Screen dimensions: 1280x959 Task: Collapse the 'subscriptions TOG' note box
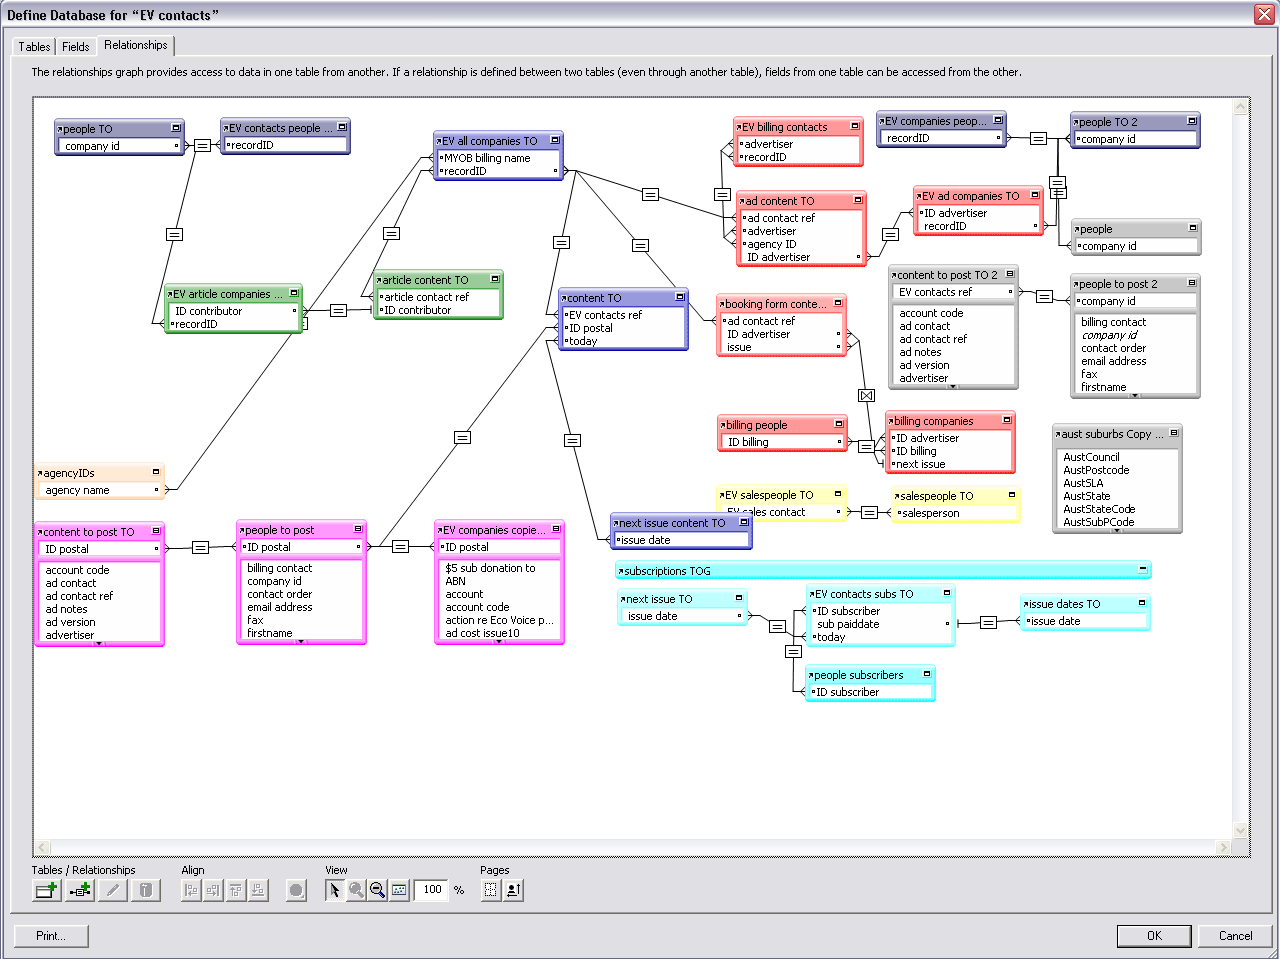[1142, 570]
